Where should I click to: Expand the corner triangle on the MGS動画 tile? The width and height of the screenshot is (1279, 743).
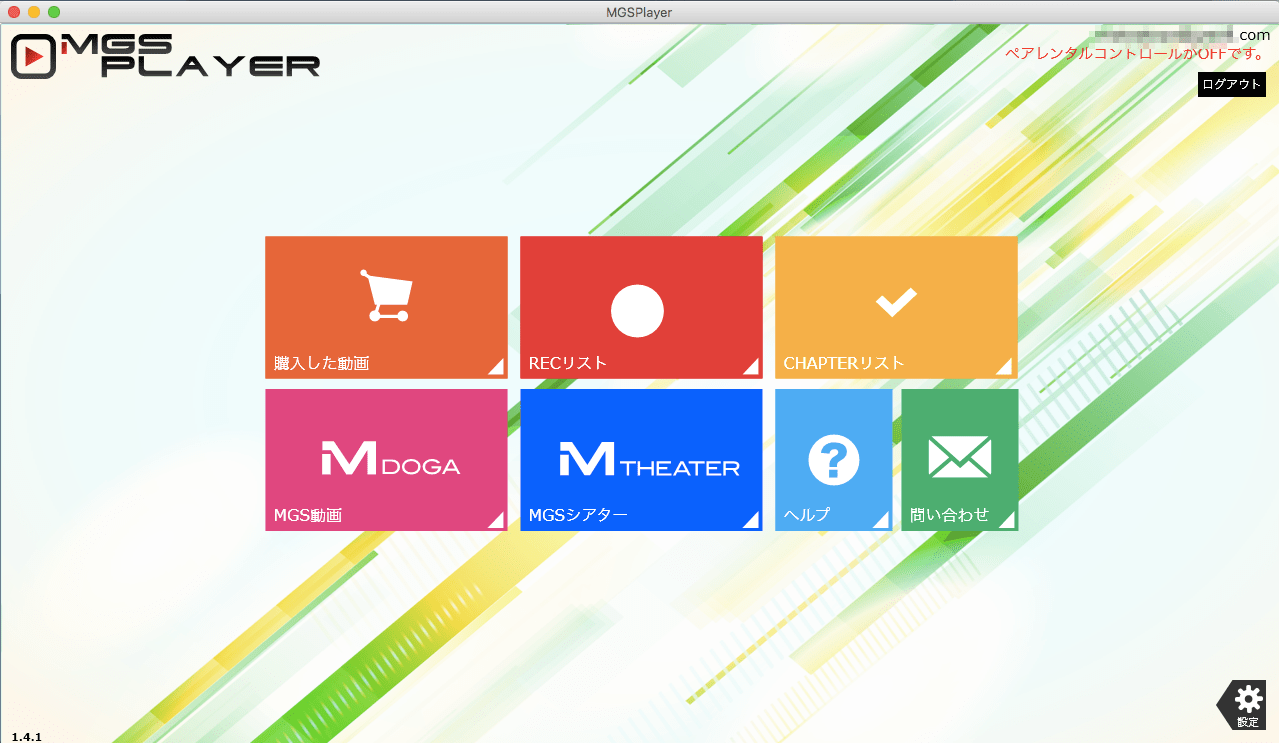pyautogui.click(x=495, y=518)
